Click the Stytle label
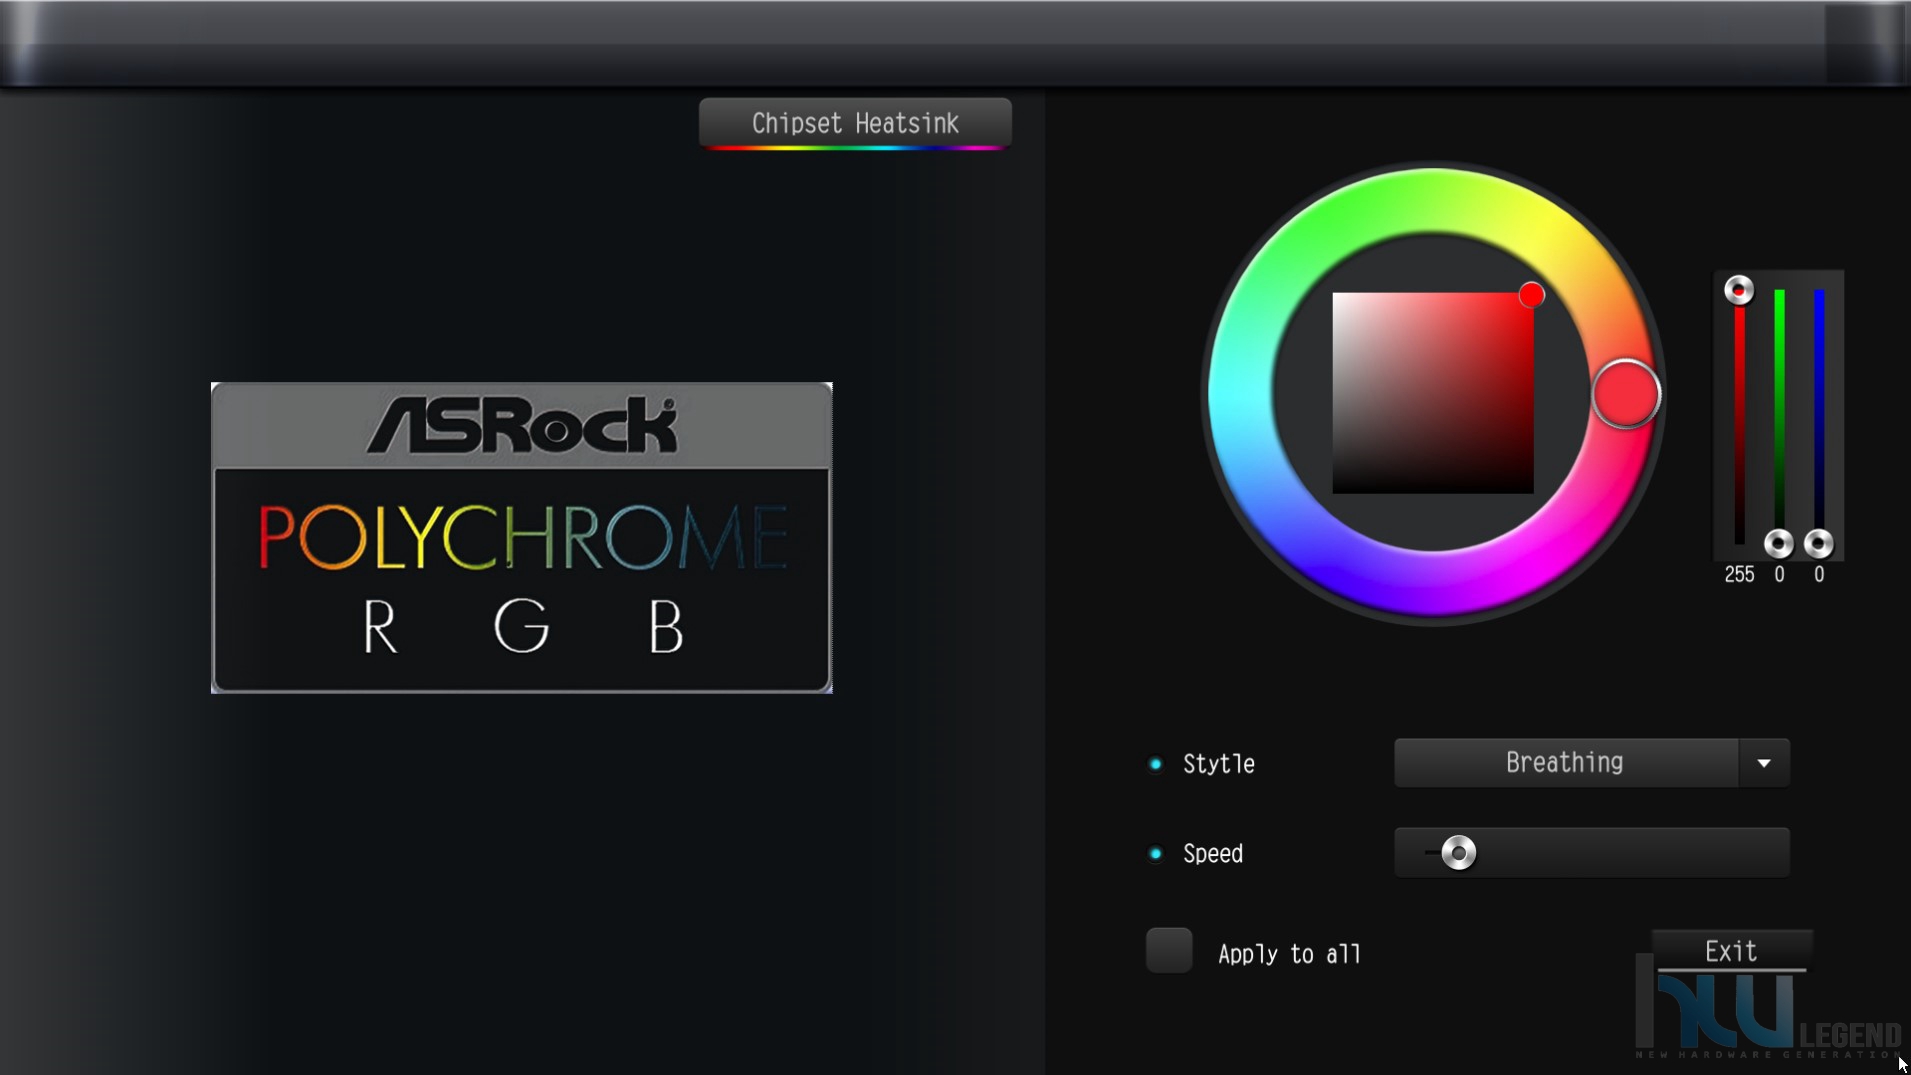The height and width of the screenshot is (1075, 1911). tap(1219, 764)
